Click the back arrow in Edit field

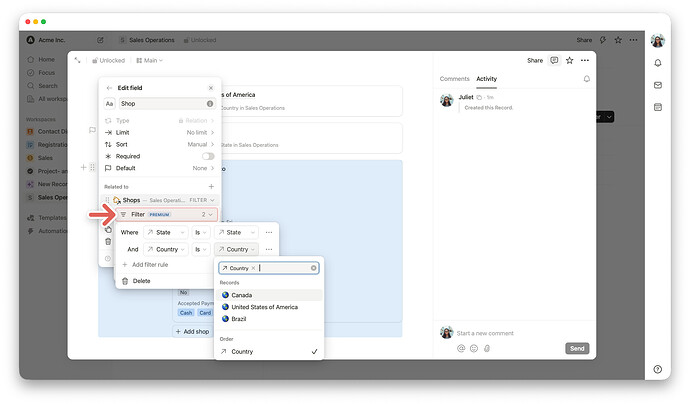coord(109,88)
